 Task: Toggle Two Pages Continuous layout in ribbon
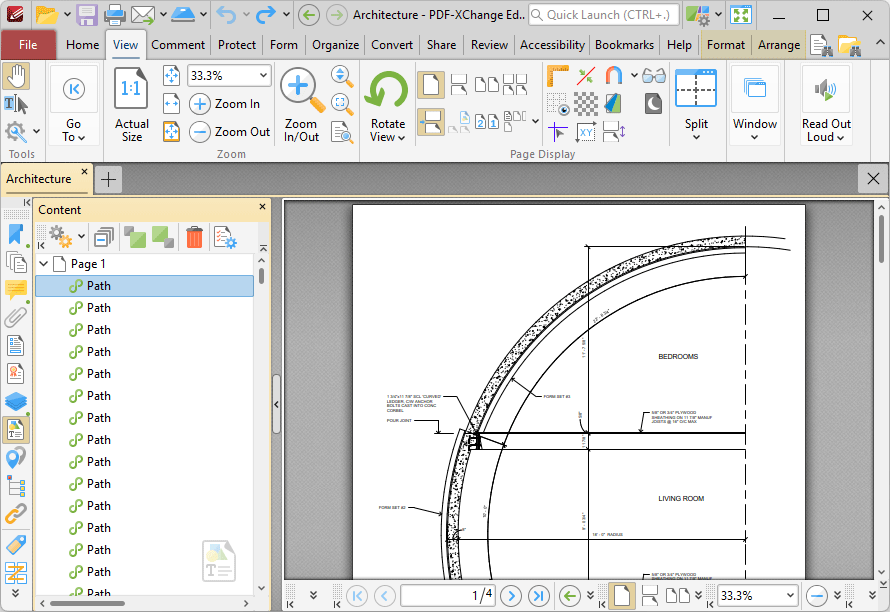coord(515,86)
